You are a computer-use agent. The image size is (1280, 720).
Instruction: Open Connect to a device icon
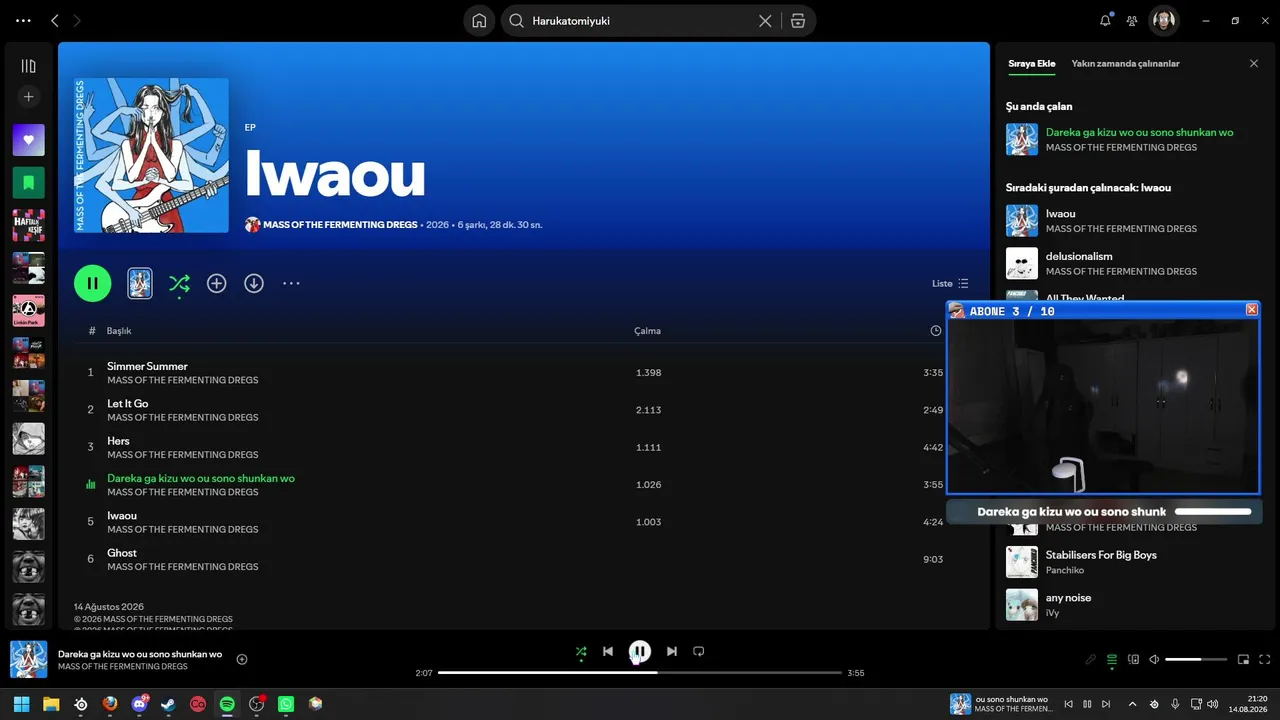[x=1133, y=659]
